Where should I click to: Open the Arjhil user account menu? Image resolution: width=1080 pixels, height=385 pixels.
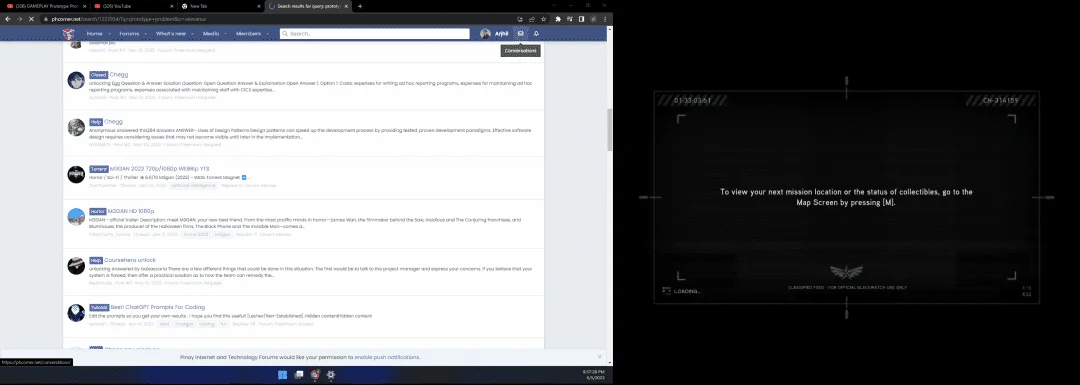click(494, 33)
